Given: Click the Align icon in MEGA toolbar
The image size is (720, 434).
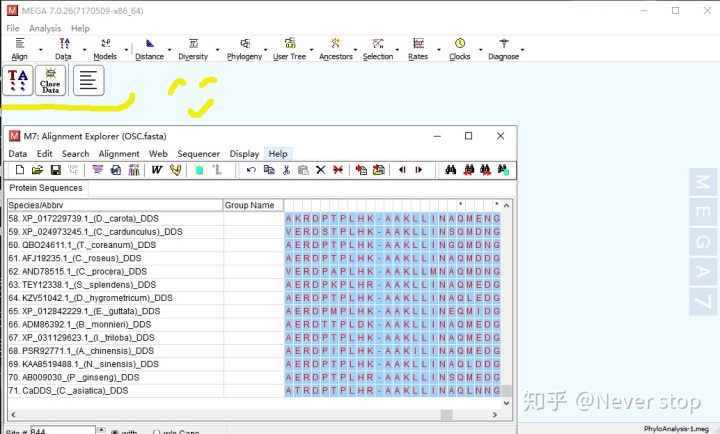Looking at the screenshot, I should pyautogui.click(x=19, y=44).
